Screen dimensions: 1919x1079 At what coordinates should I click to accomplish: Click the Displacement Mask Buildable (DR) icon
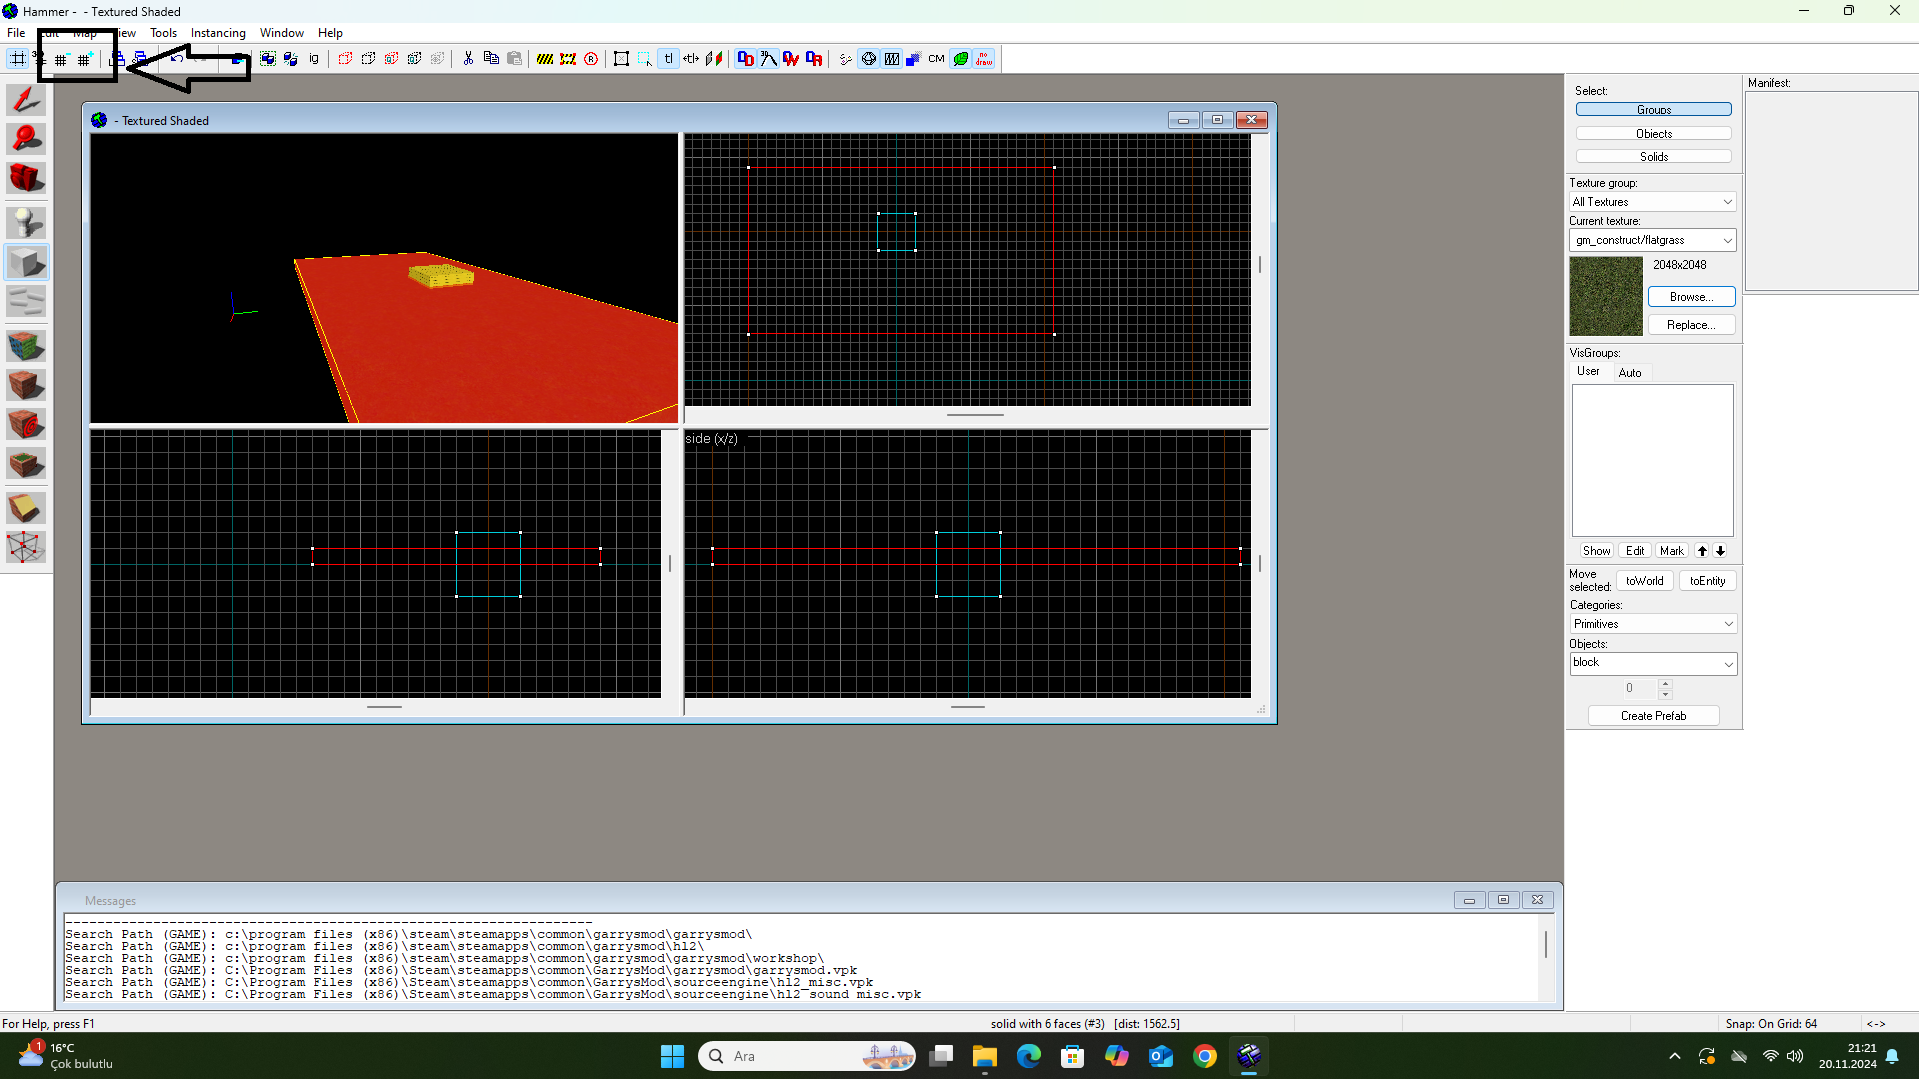[x=814, y=59]
